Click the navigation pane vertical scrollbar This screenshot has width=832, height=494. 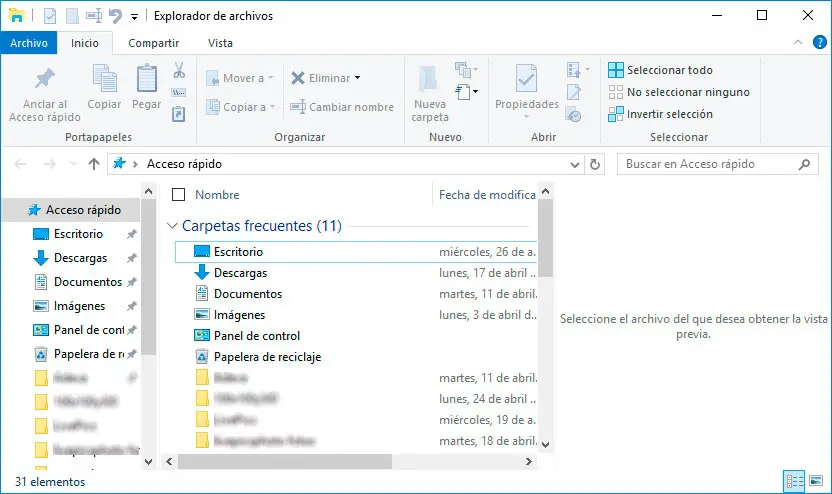pyautogui.click(x=149, y=277)
